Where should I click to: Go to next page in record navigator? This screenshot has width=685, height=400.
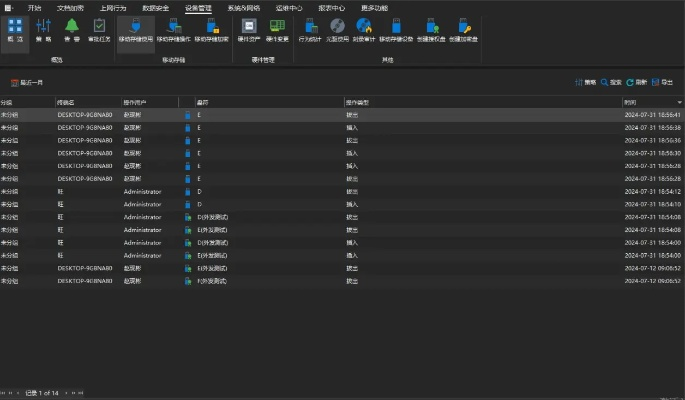click(74, 392)
